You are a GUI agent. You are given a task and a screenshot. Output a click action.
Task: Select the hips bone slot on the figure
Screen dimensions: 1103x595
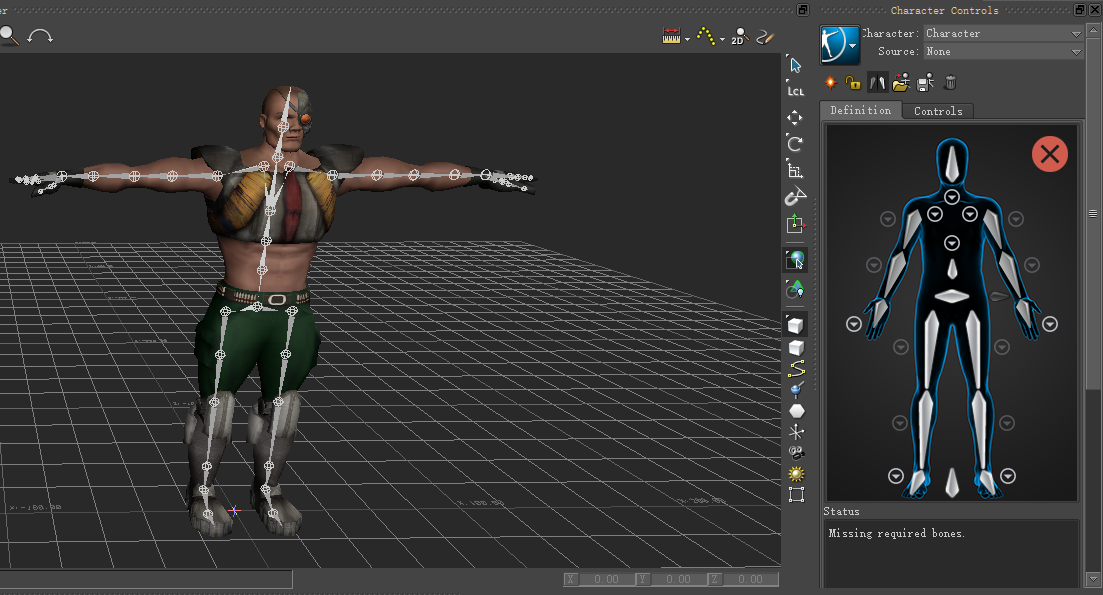tap(952, 296)
